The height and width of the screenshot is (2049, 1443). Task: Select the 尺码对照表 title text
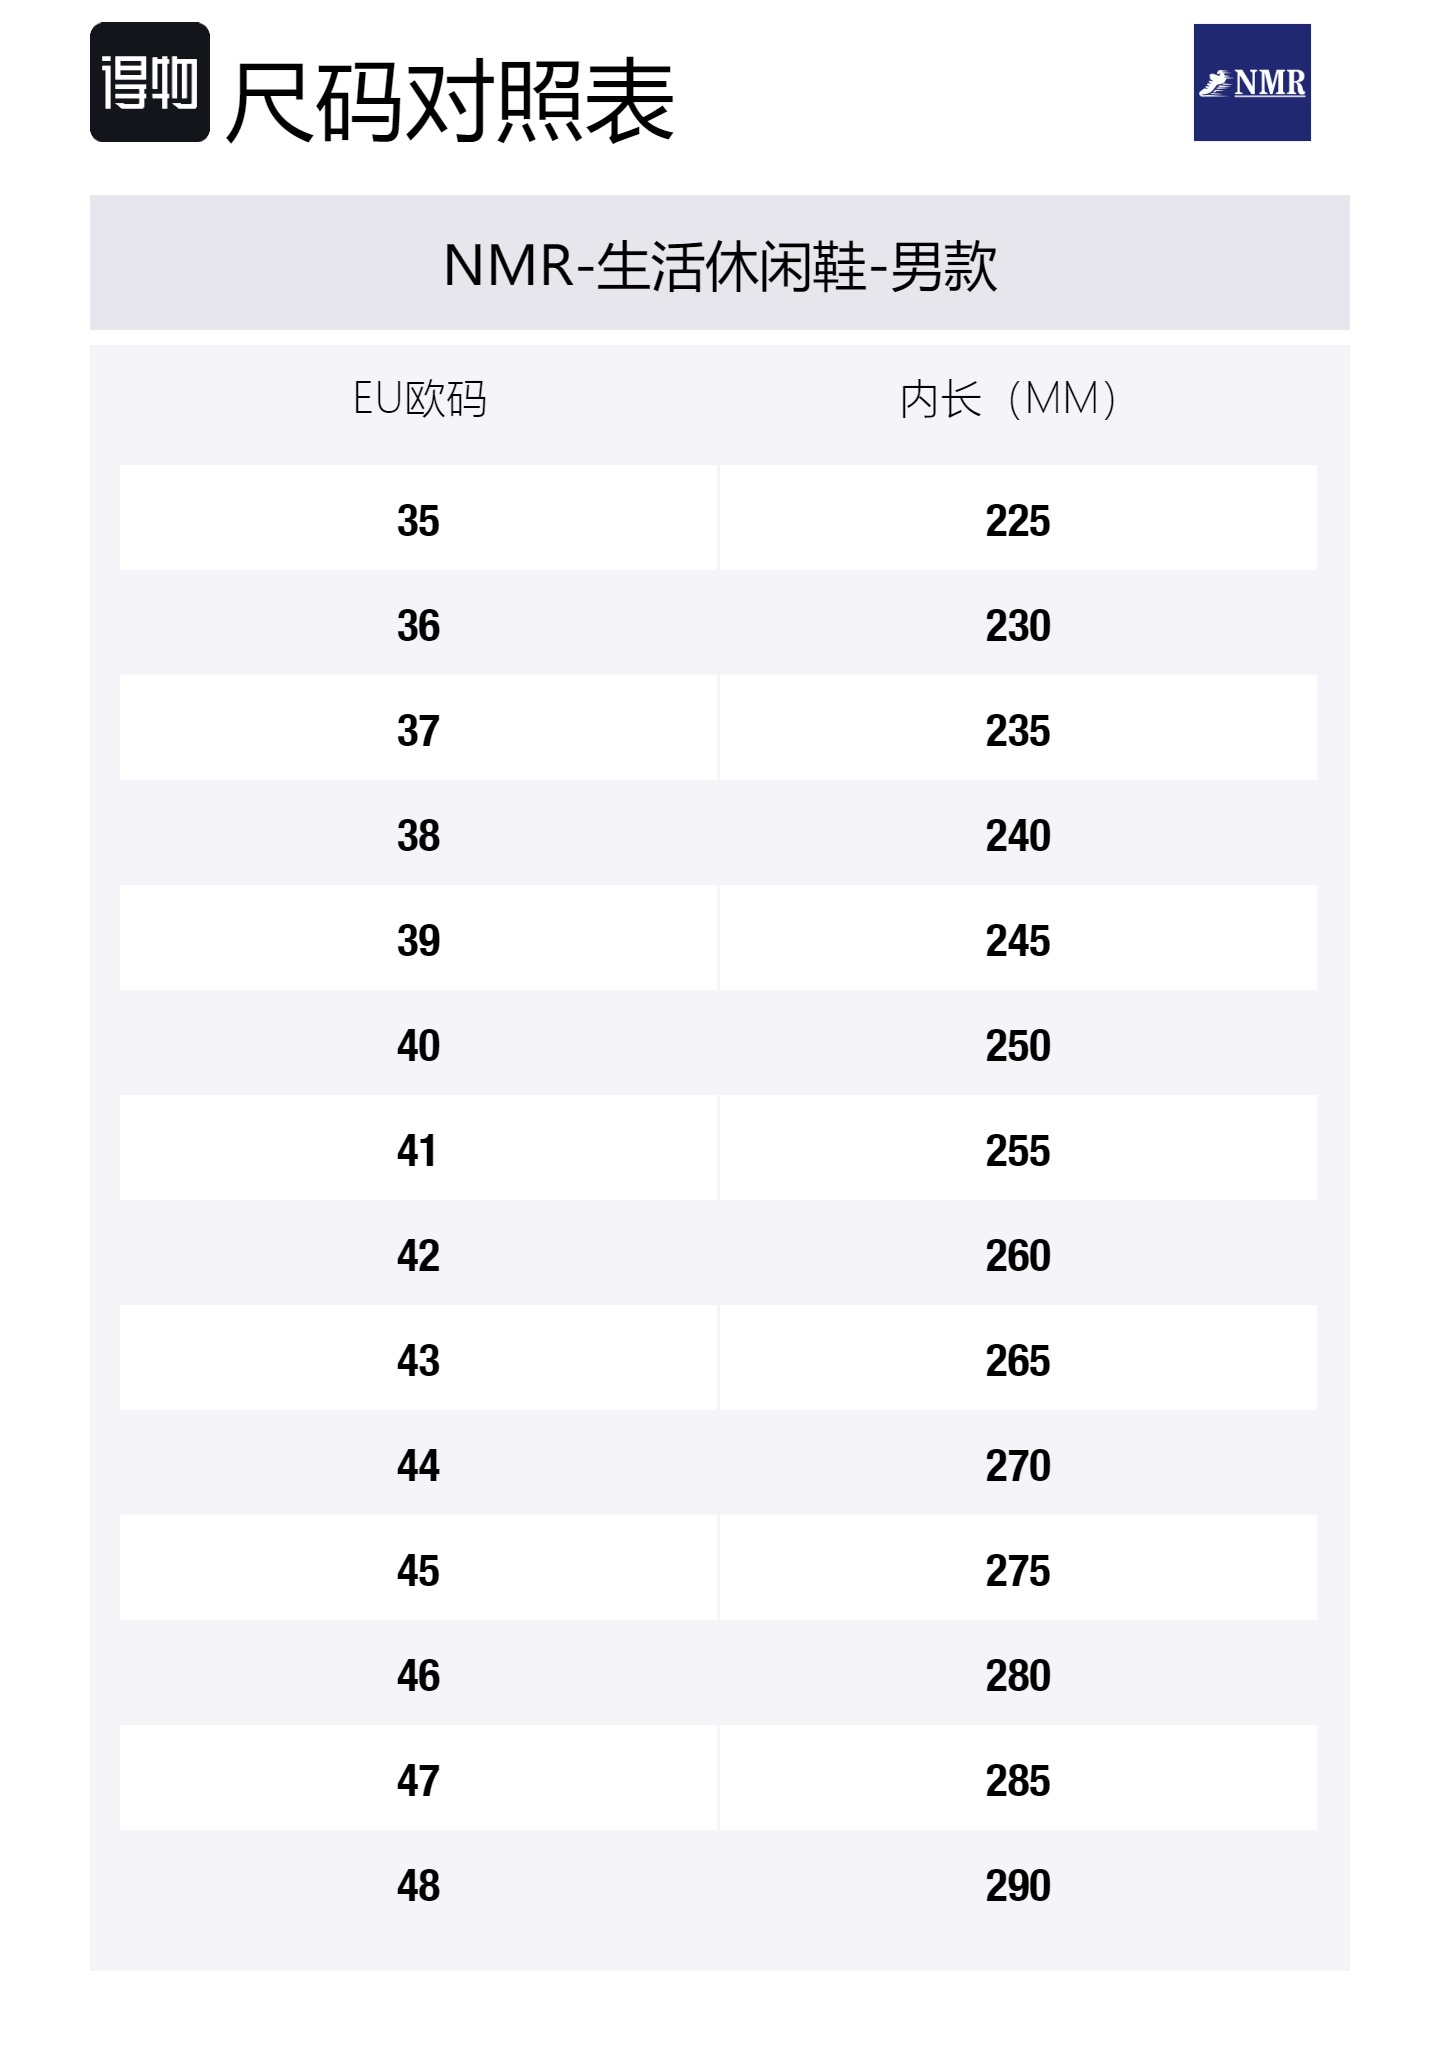[450, 101]
